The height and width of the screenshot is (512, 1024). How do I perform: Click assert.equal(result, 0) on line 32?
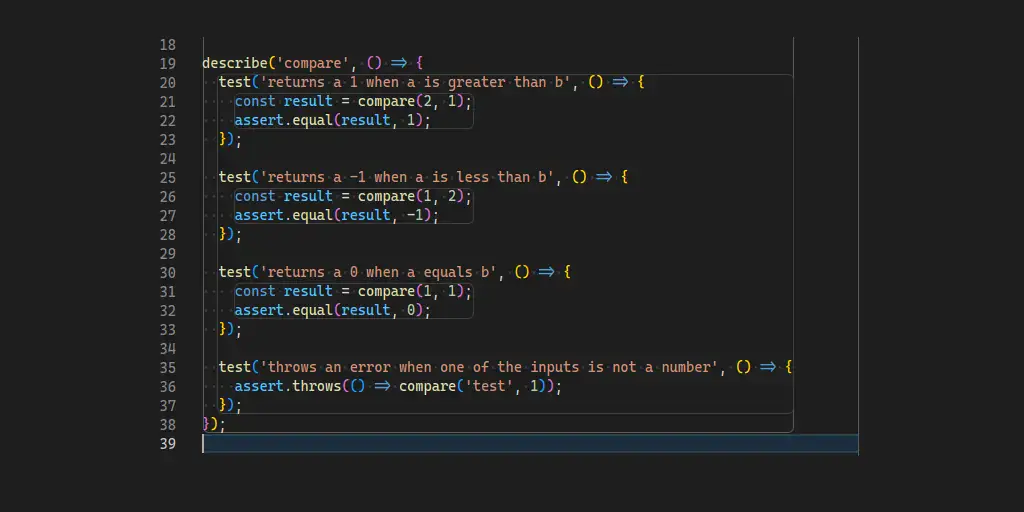[x=329, y=310]
